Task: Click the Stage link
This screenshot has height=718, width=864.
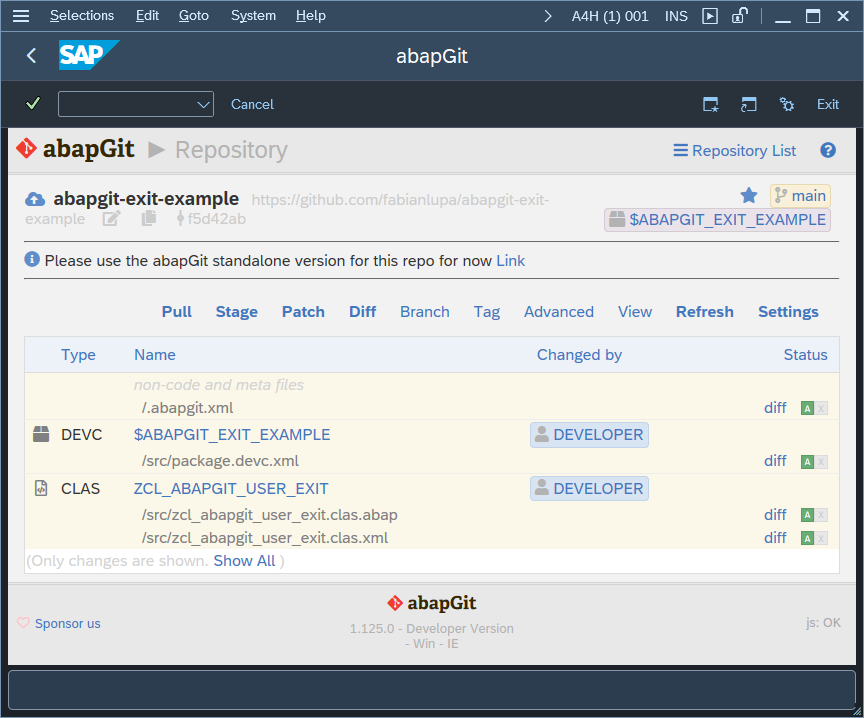Action: tap(236, 312)
